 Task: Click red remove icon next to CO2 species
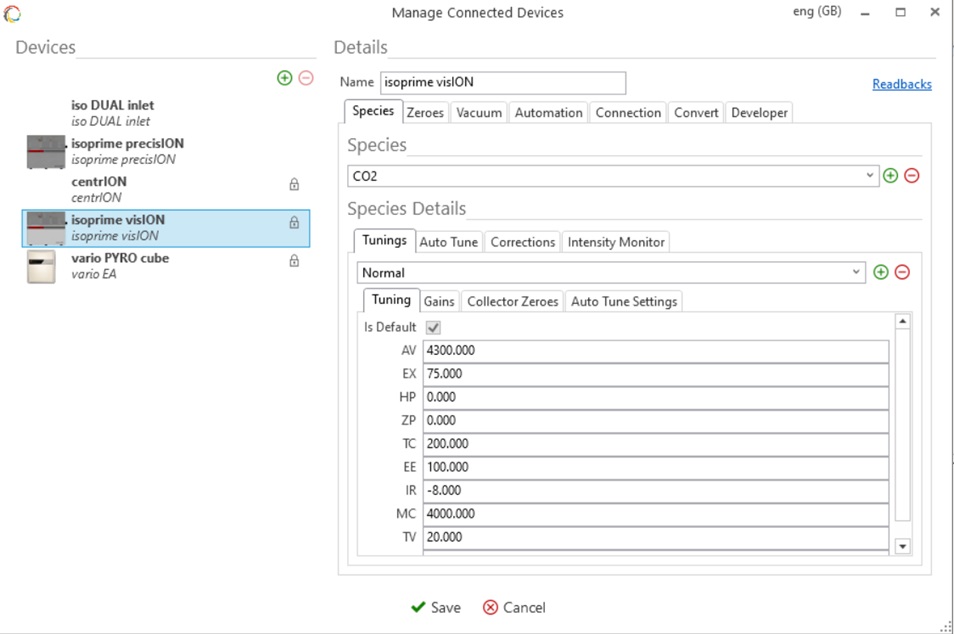click(911, 176)
